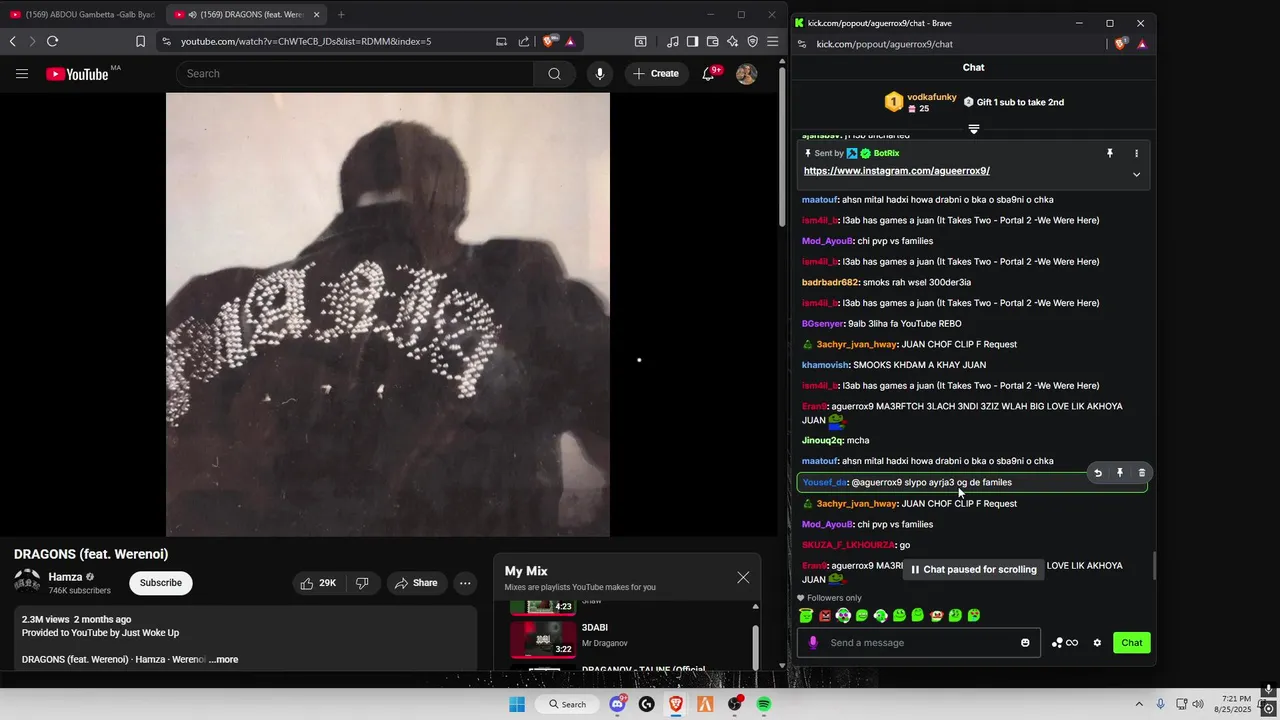Open a new browser tab

pos(341,14)
